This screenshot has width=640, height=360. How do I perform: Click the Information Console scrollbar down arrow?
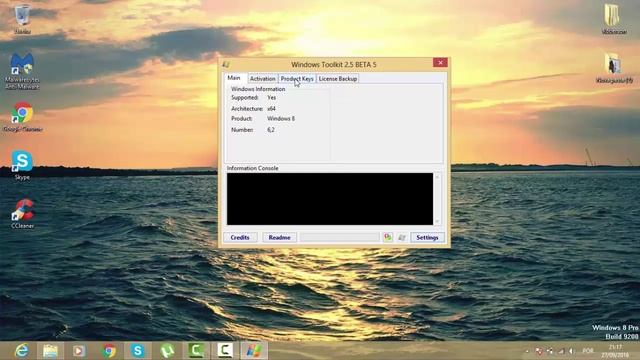437,222
